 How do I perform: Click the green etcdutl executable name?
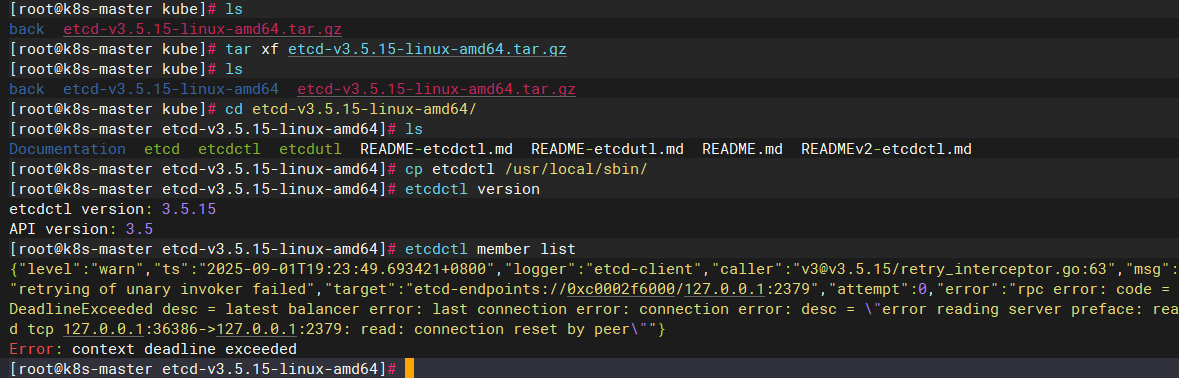[x=310, y=149]
